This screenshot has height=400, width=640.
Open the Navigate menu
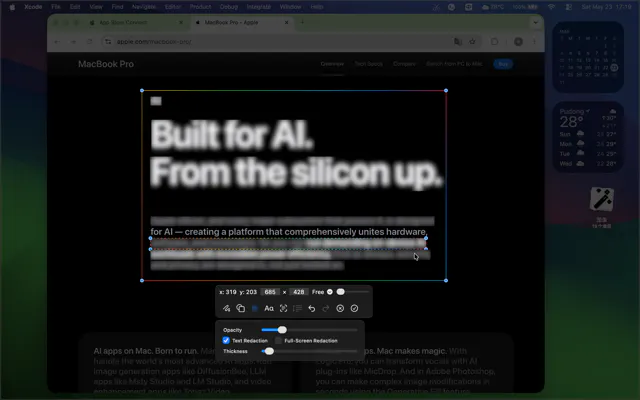144,7
